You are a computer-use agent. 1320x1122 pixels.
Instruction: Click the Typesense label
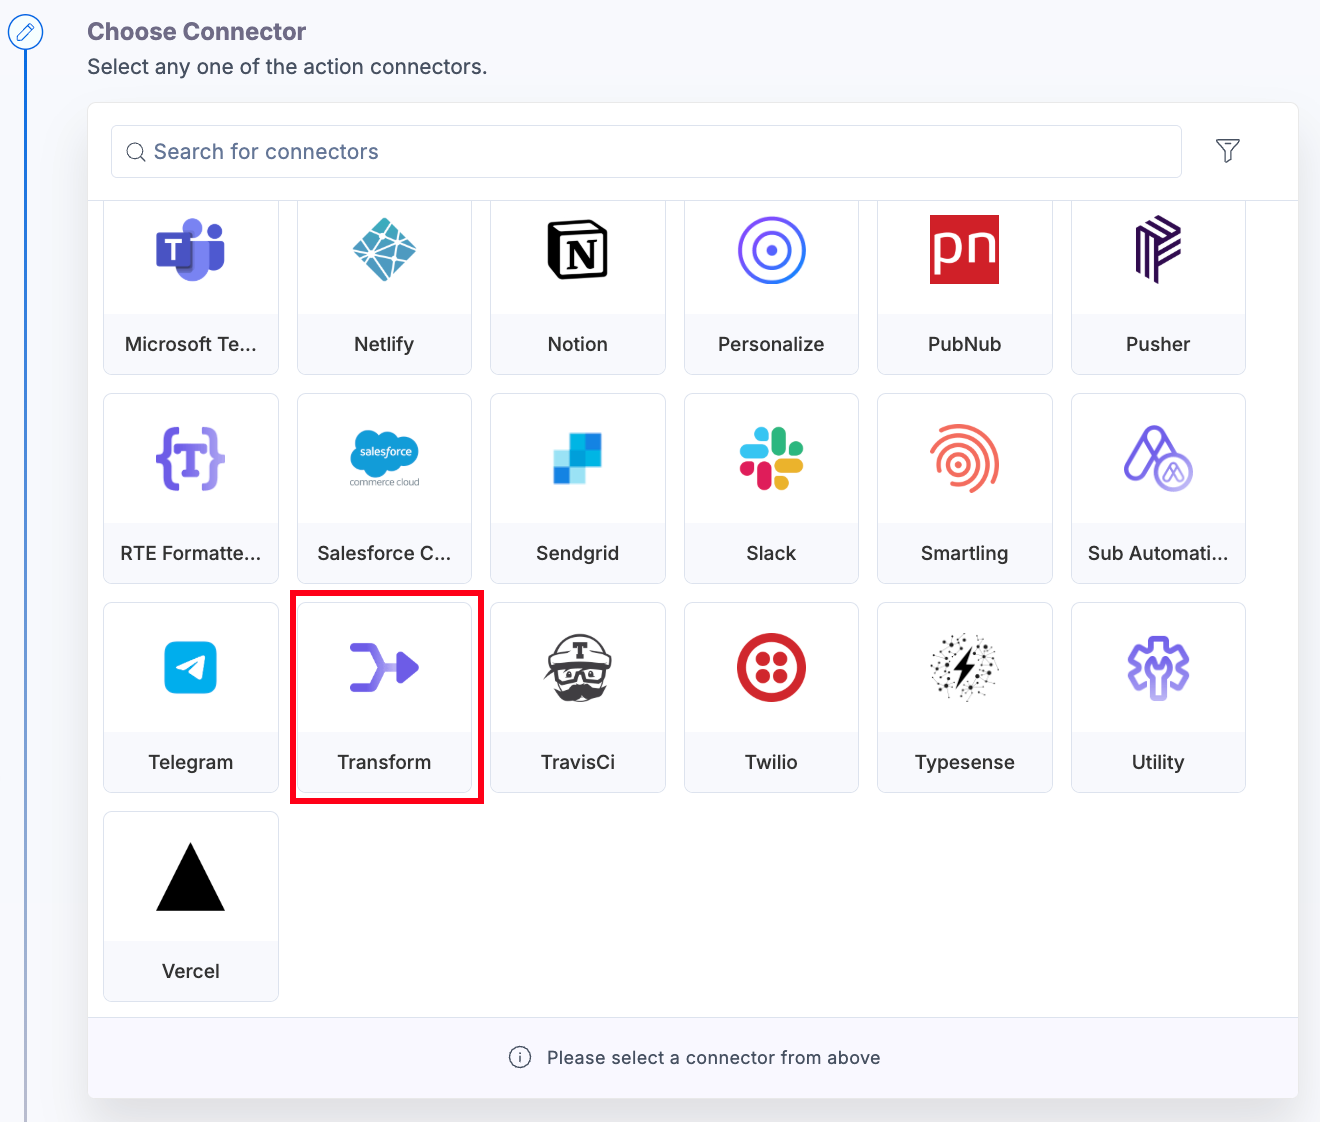(965, 762)
